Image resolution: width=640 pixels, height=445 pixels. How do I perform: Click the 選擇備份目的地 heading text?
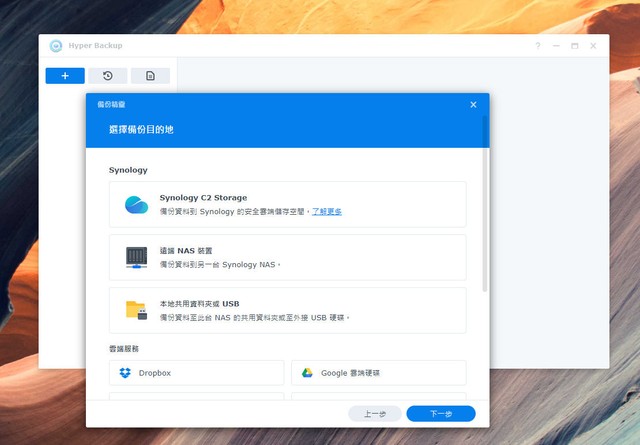[141, 130]
